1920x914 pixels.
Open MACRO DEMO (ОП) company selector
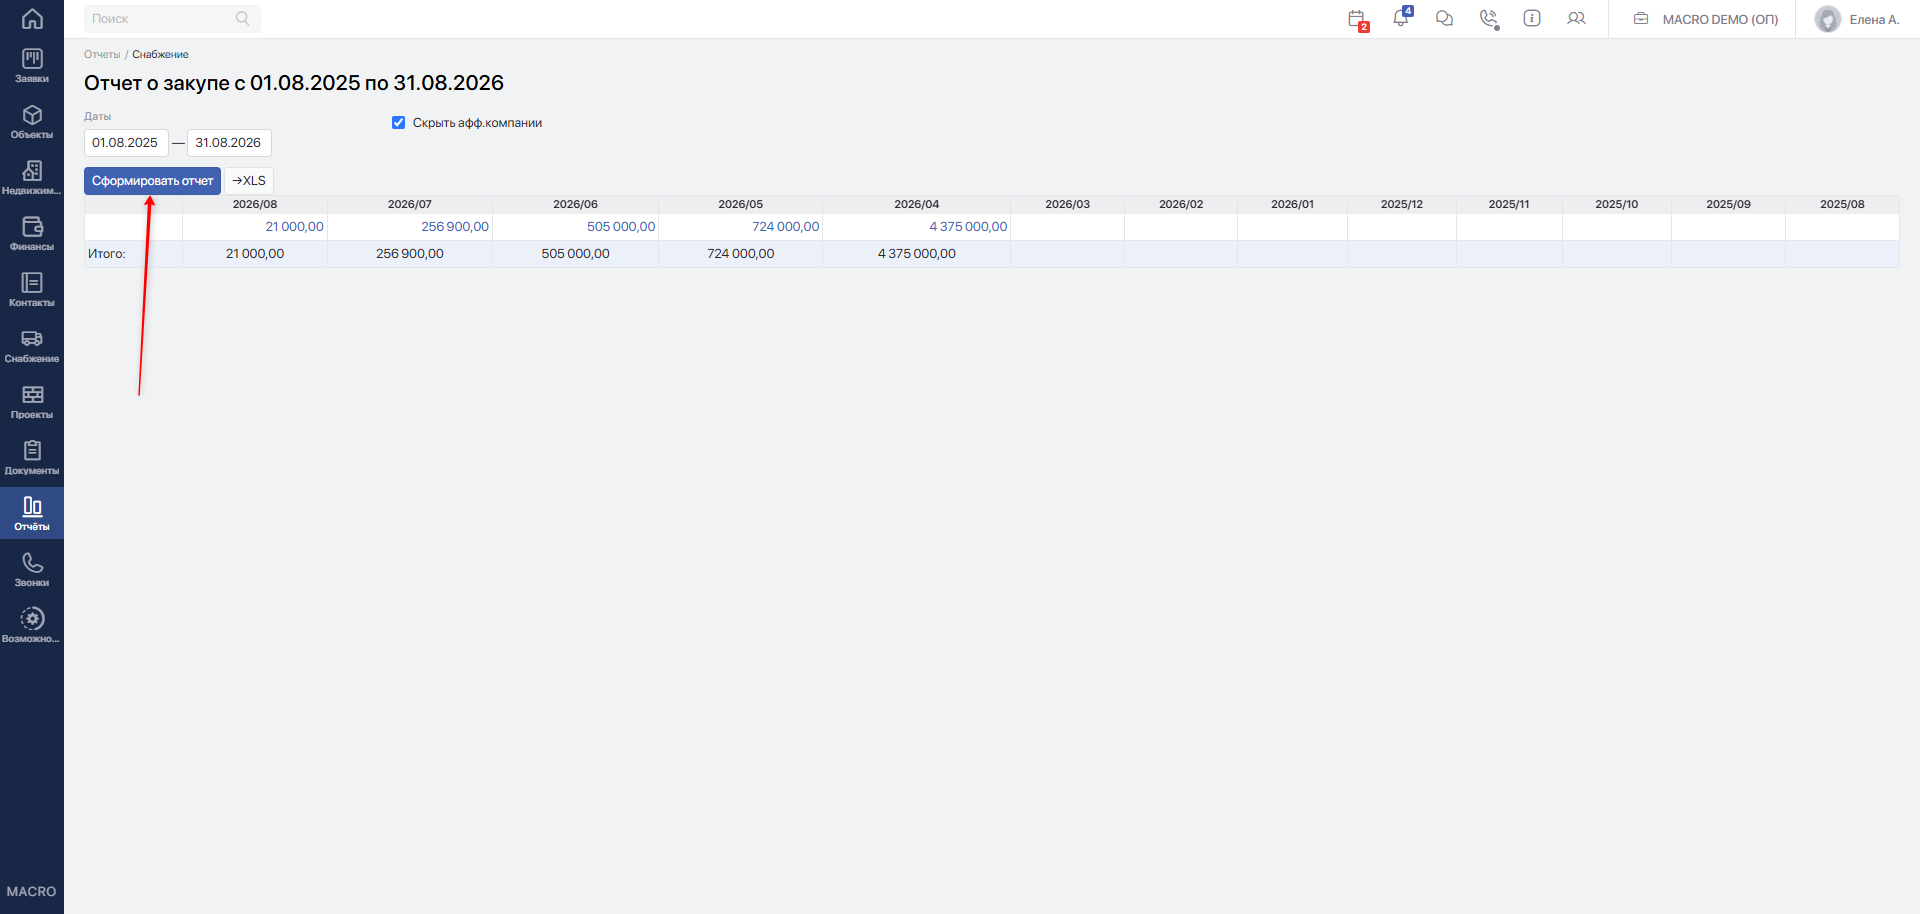(x=1706, y=19)
